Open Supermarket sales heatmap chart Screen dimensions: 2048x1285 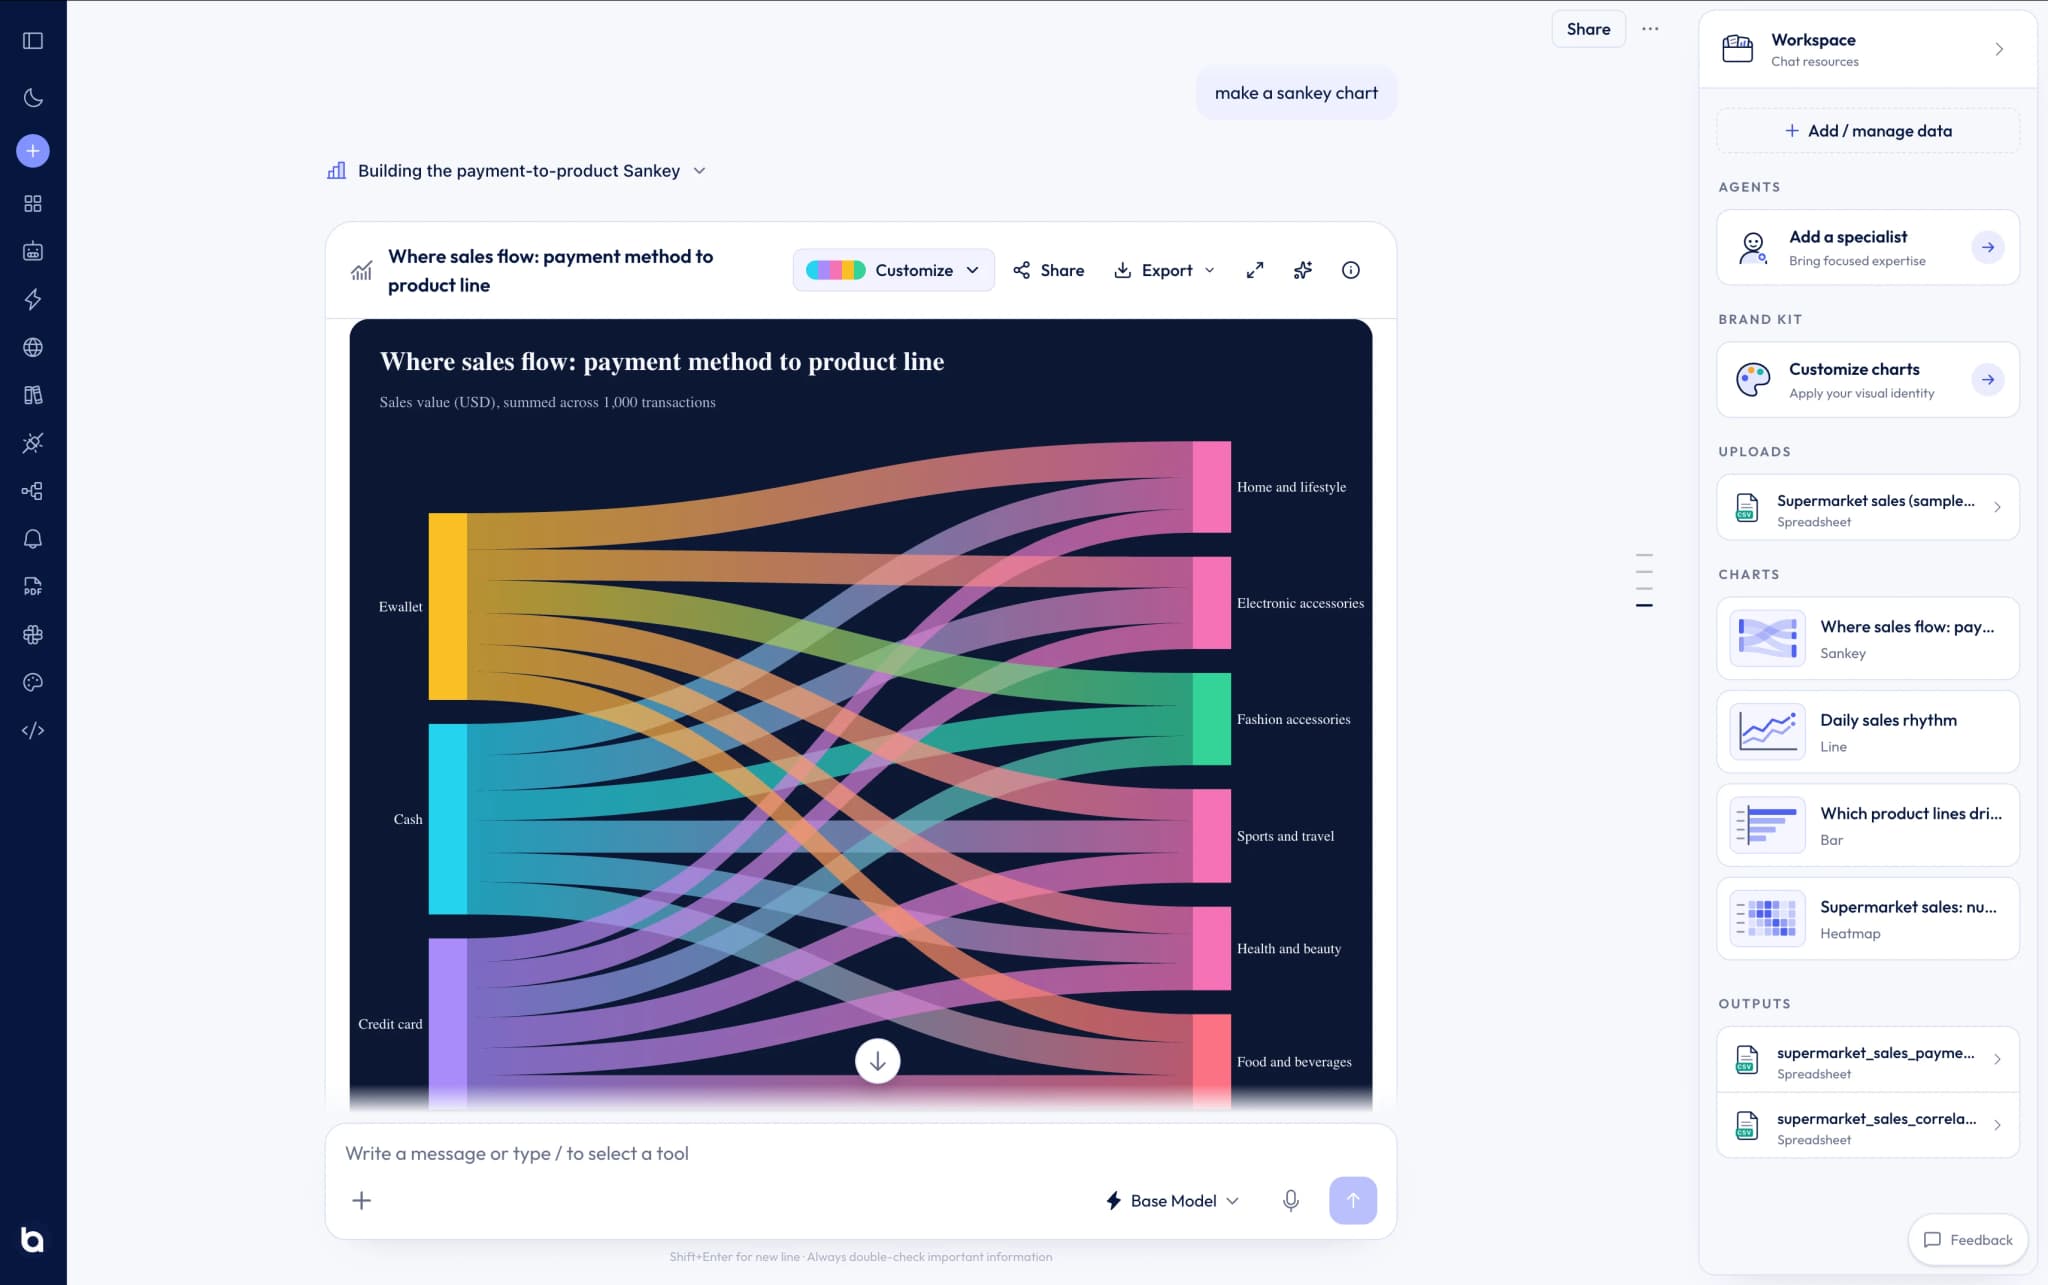[x=1867, y=919]
